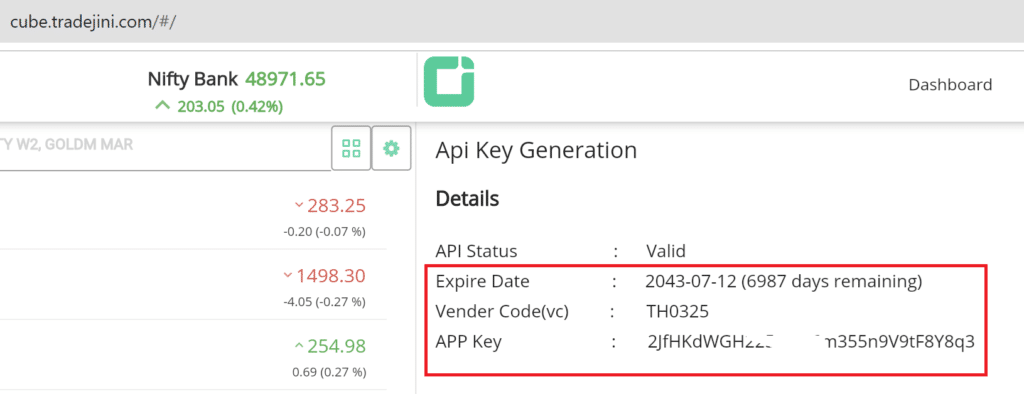Click the Api Key Generation heading
This screenshot has height=394, width=1024.
pos(536,151)
